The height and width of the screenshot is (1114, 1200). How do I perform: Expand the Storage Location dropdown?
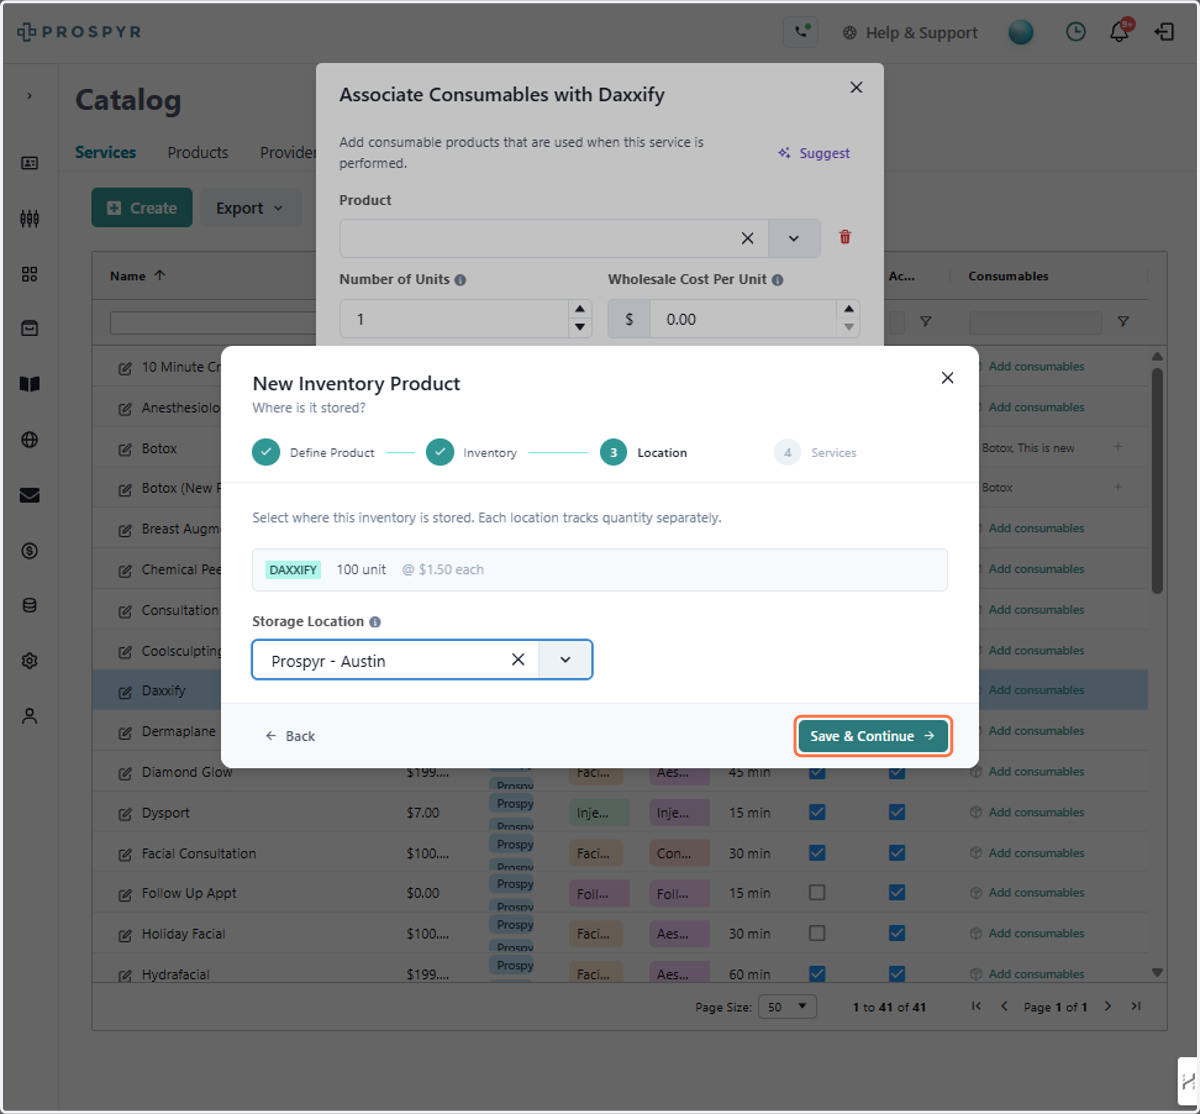(x=565, y=660)
